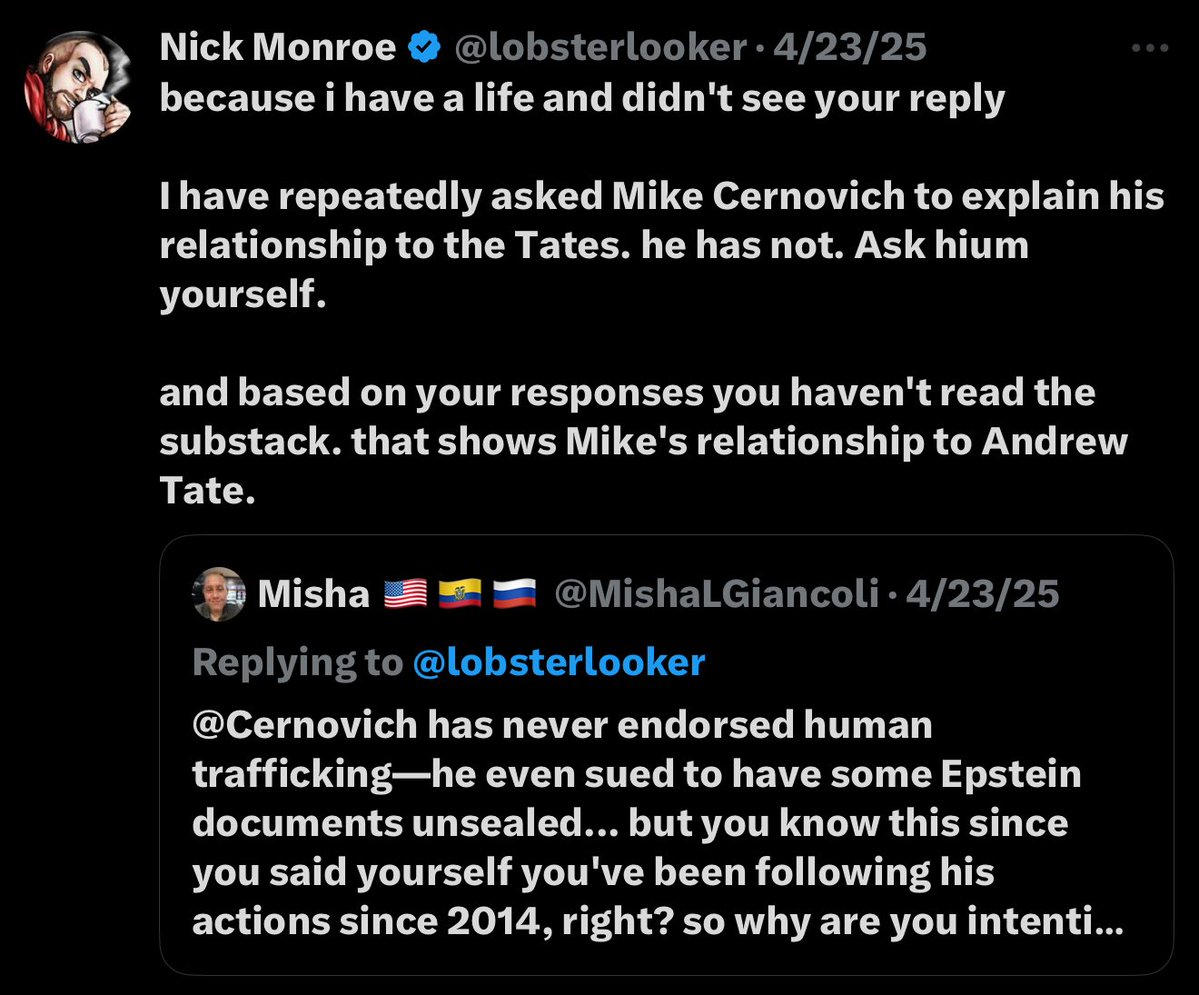Click the @Cernovich mention in quoted tweet

(303, 724)
